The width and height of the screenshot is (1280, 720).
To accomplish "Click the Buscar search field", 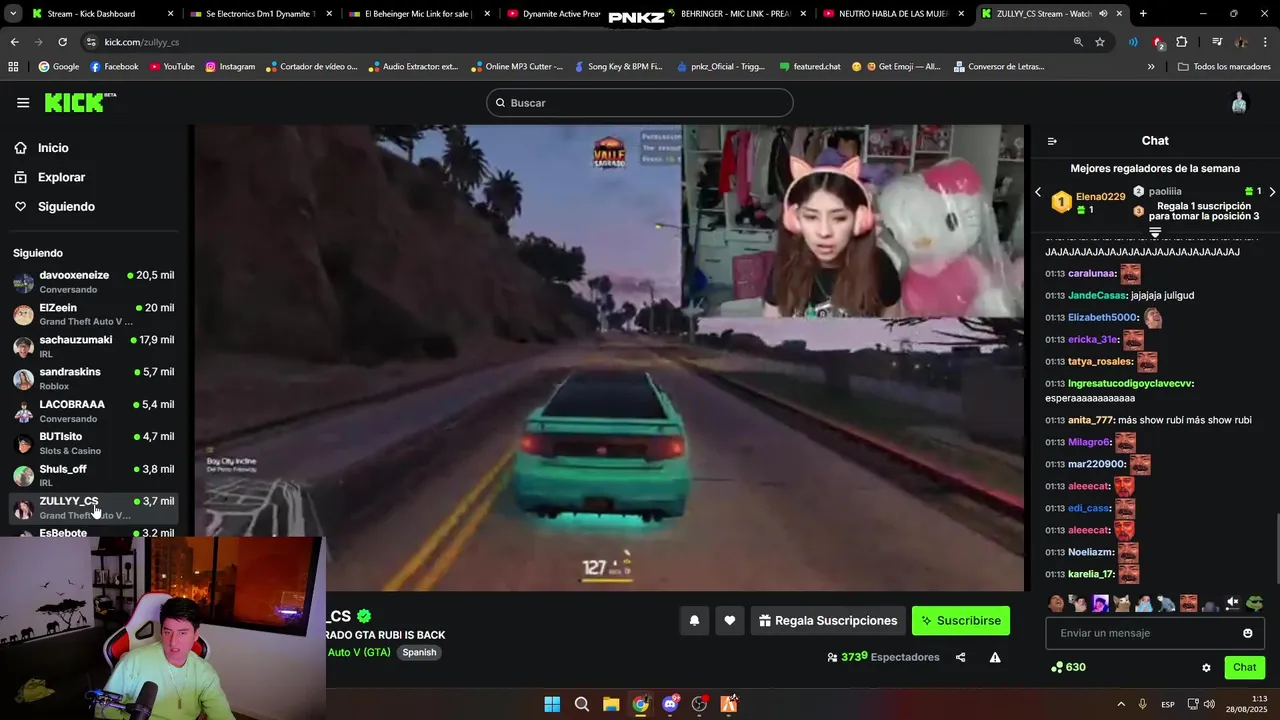I will (640, 103).
